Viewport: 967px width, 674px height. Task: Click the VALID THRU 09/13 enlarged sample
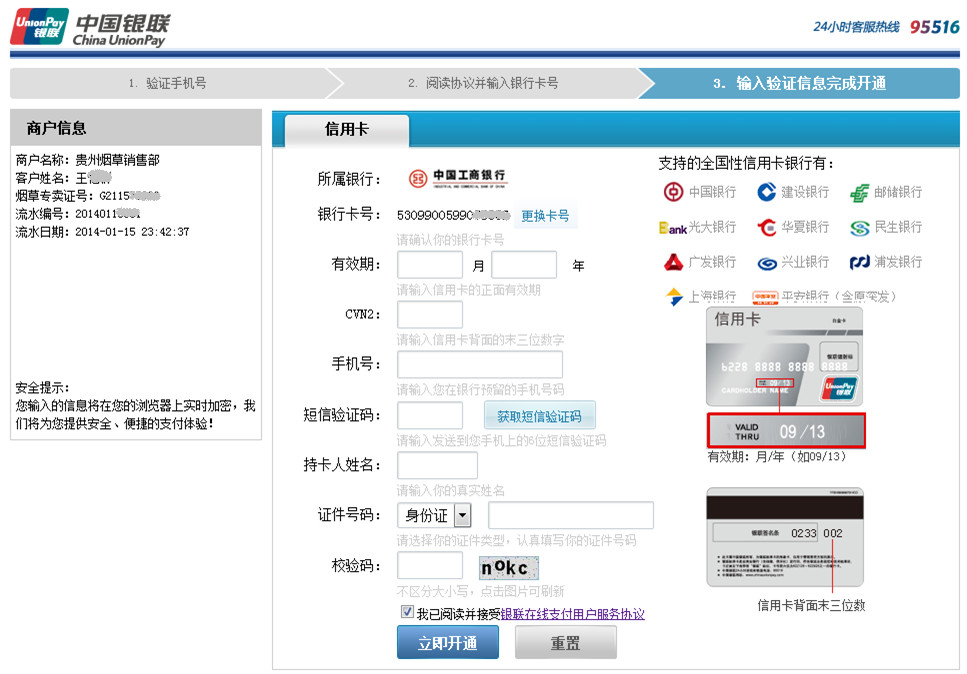(x=786, y=430)
